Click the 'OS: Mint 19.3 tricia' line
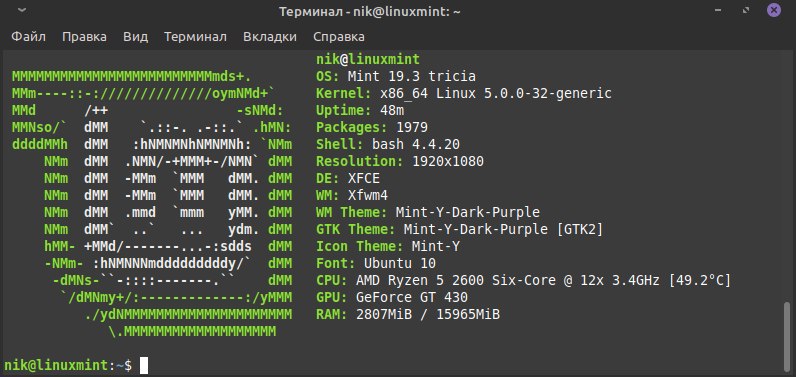 pos(395,77)
